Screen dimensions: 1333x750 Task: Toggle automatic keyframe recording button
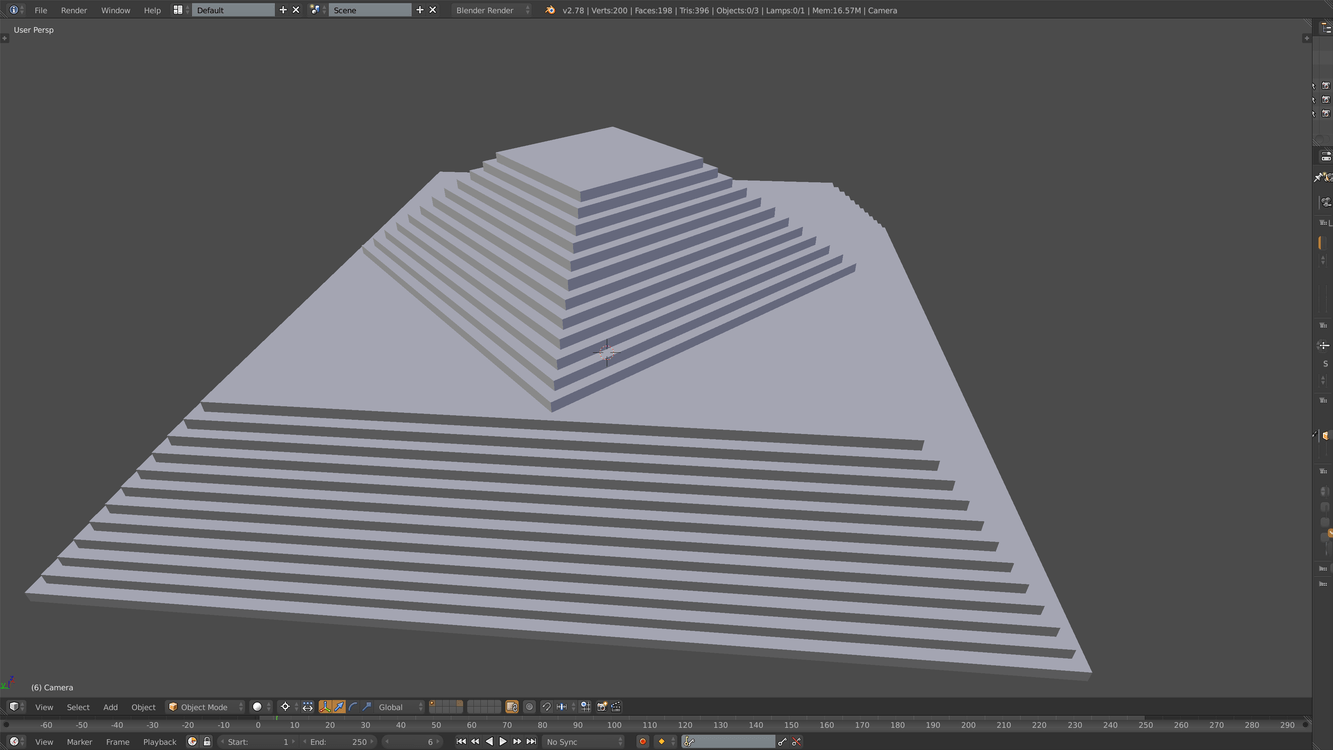coord(643,742)
